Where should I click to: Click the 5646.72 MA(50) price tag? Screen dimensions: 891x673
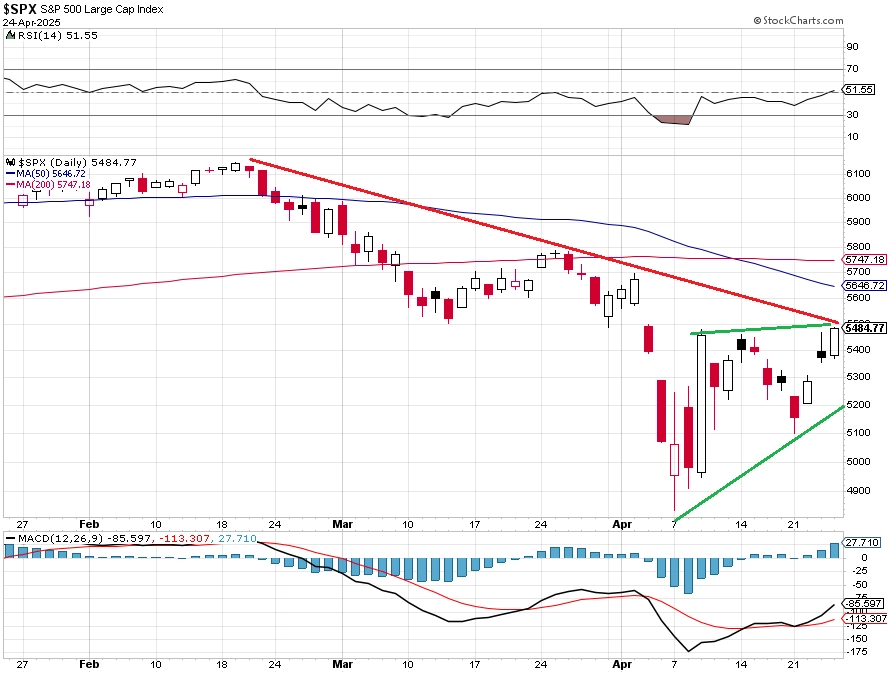(864, 285)
